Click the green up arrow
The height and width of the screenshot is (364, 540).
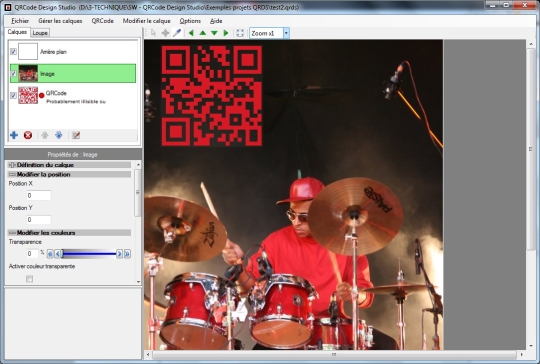pos(202,33)
